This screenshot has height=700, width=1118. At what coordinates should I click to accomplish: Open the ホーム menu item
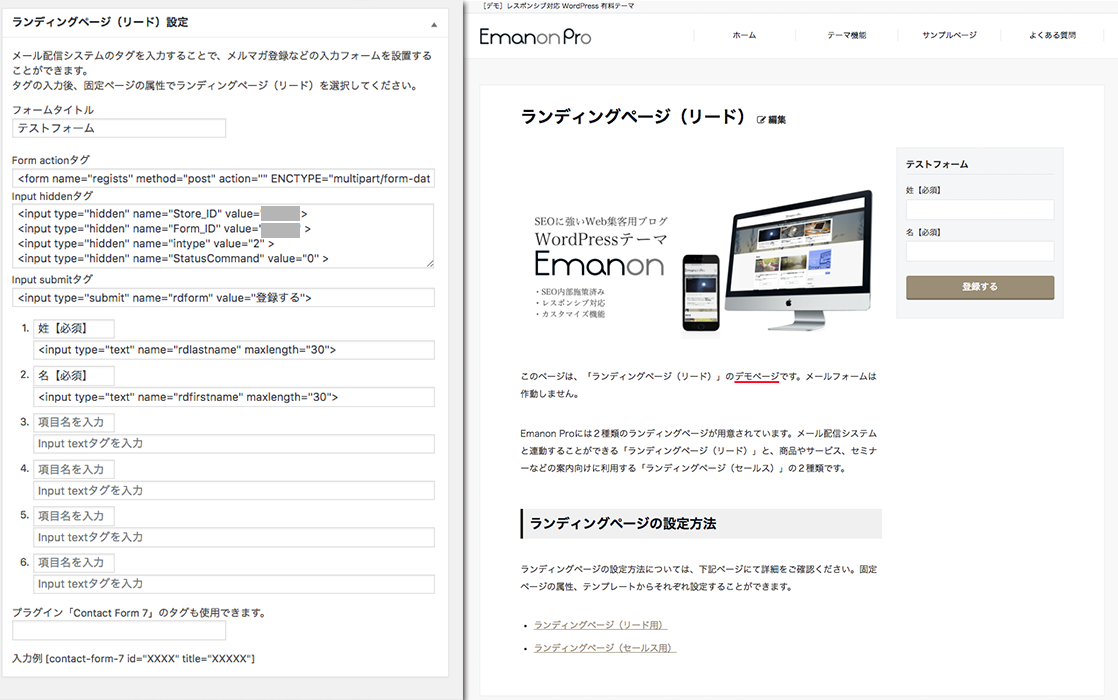coord(744,35)
